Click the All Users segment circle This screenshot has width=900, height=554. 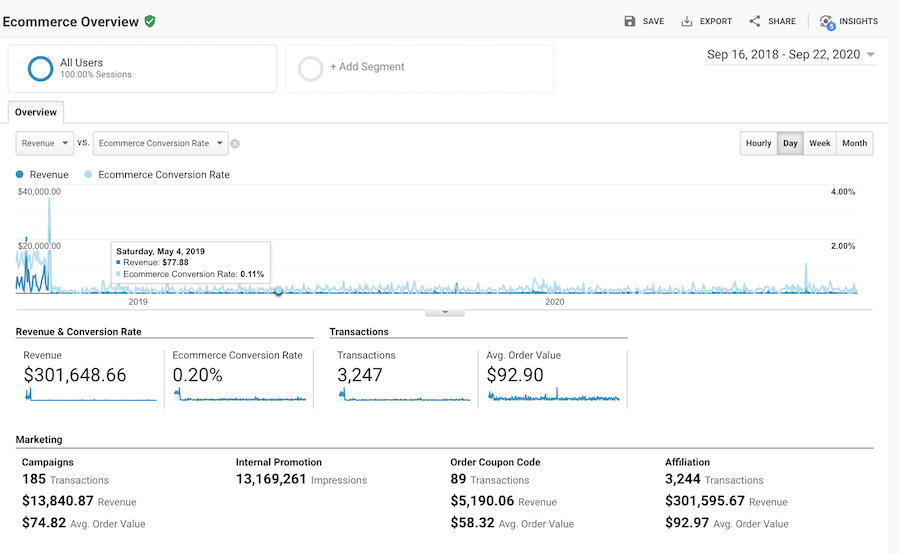coord(40,68)
